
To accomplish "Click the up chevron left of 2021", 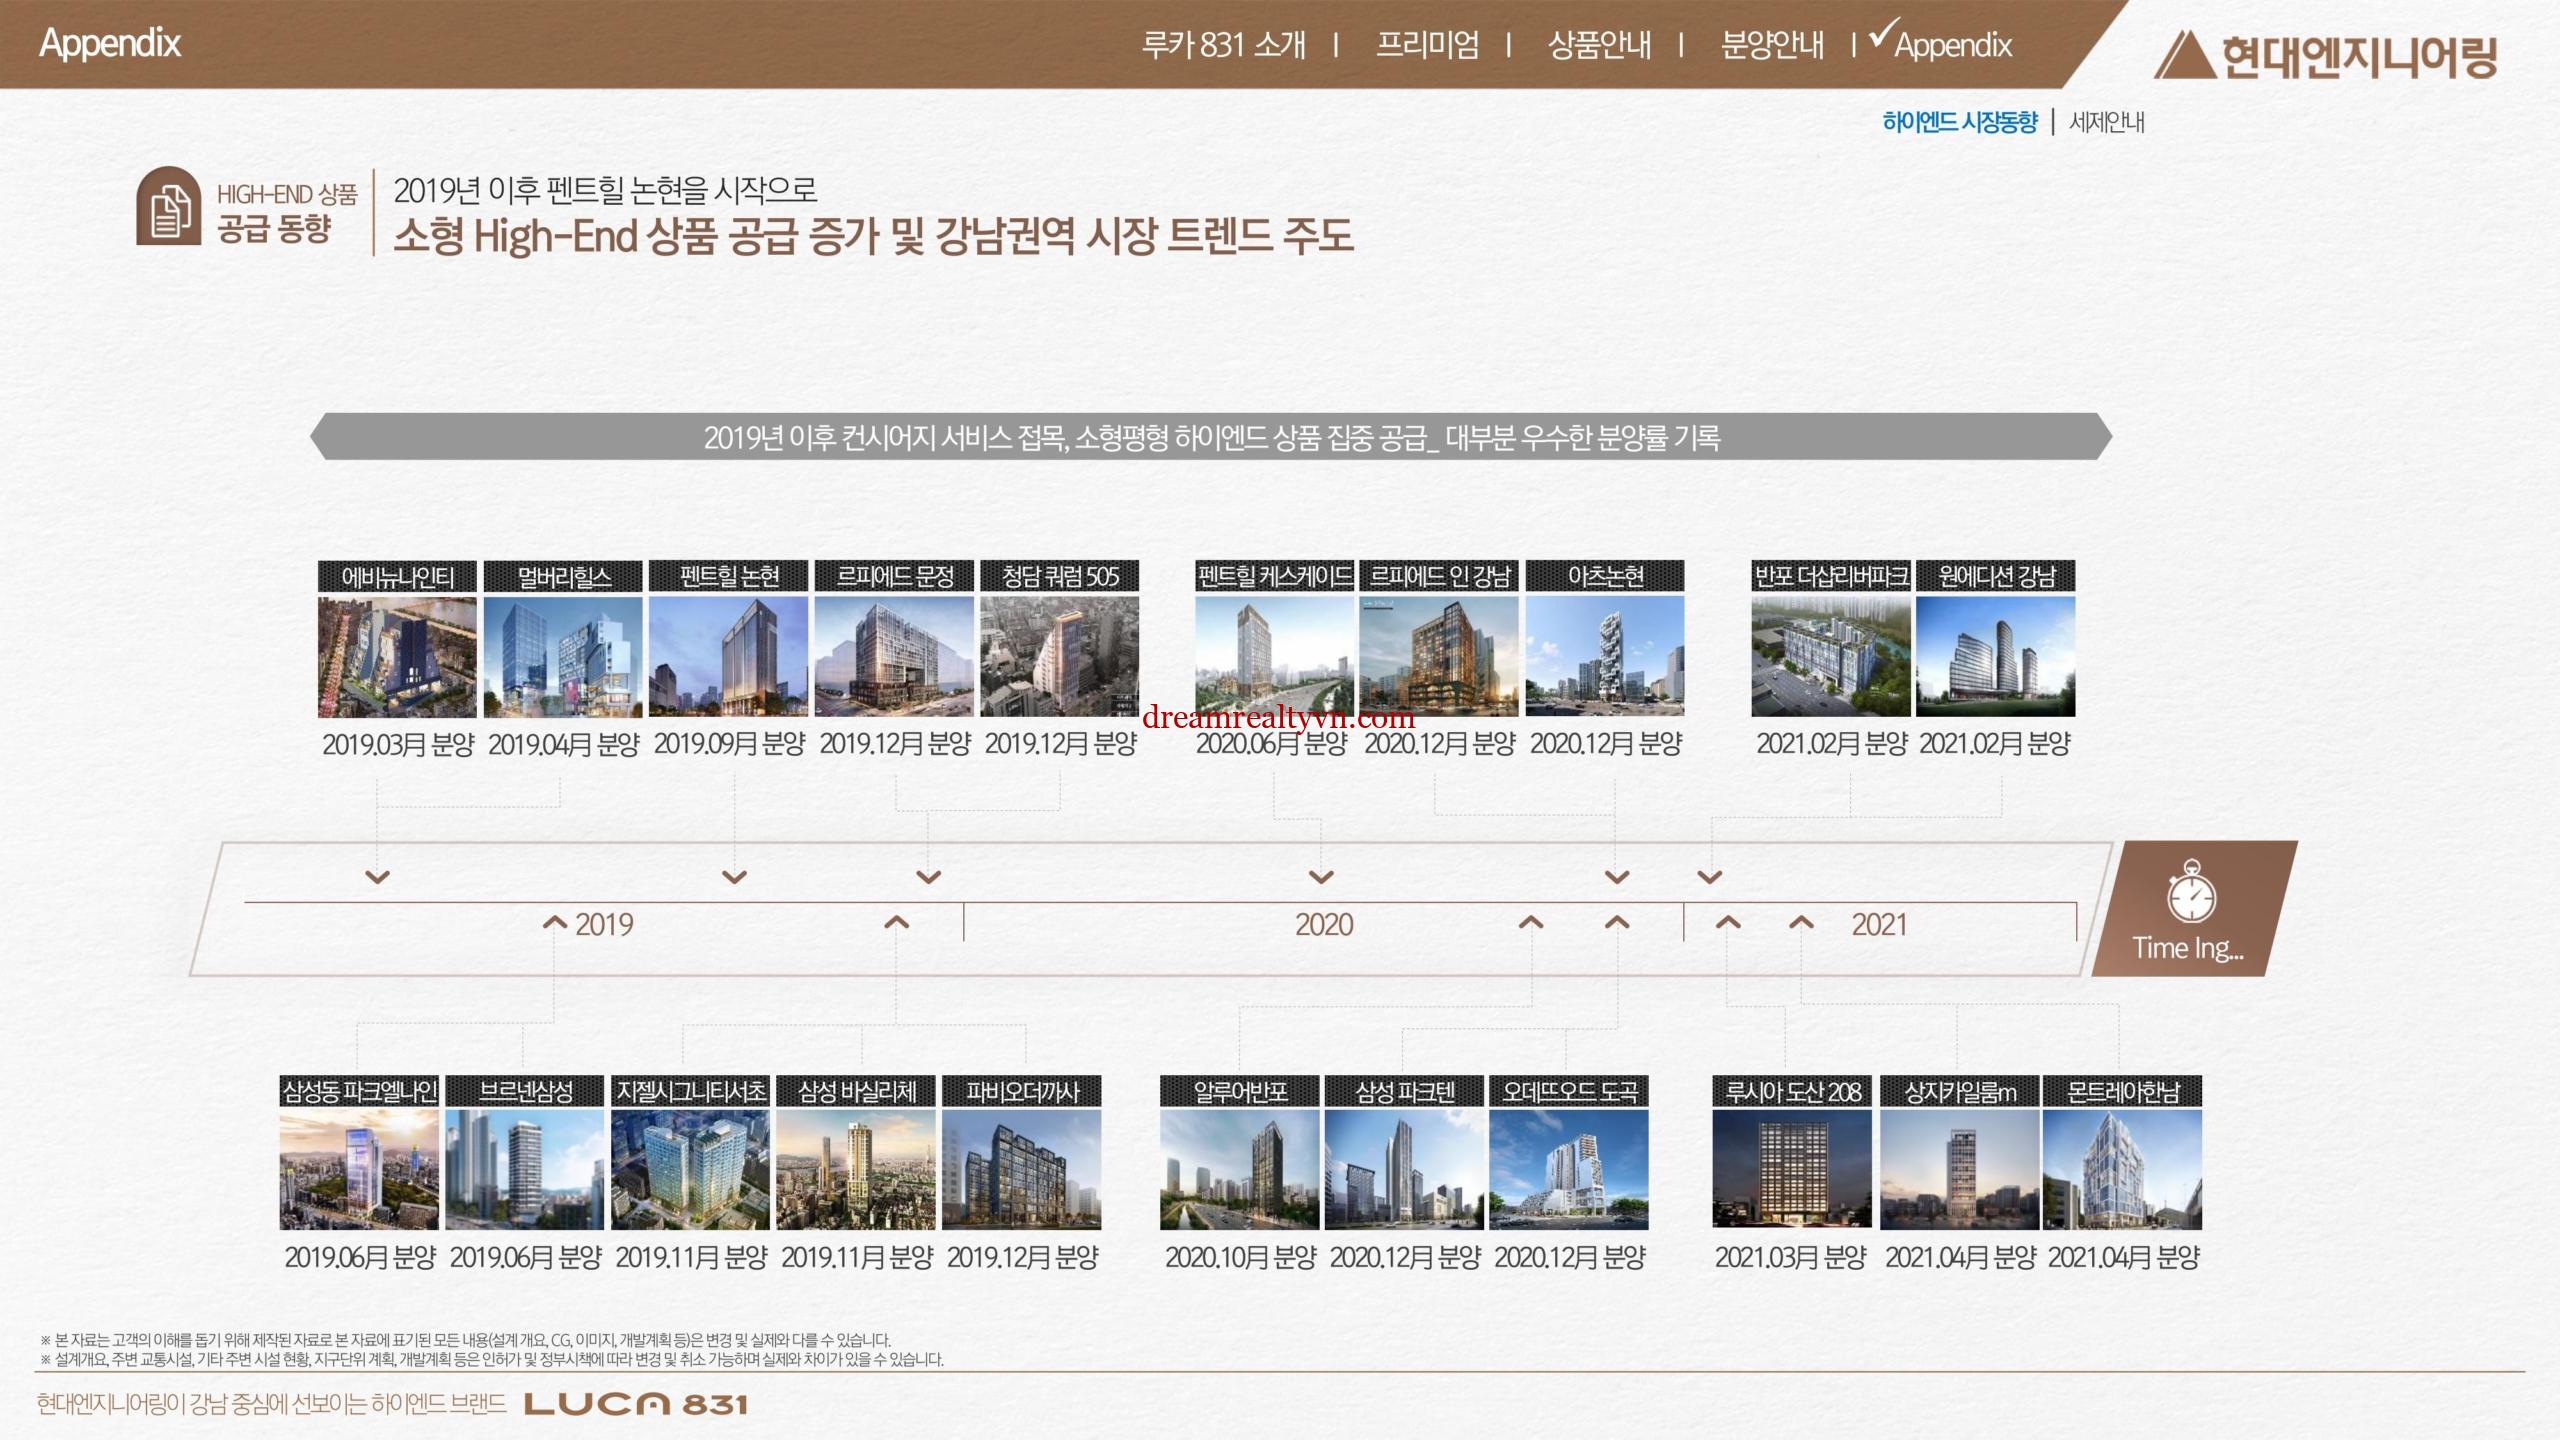I will (1801, 923).
